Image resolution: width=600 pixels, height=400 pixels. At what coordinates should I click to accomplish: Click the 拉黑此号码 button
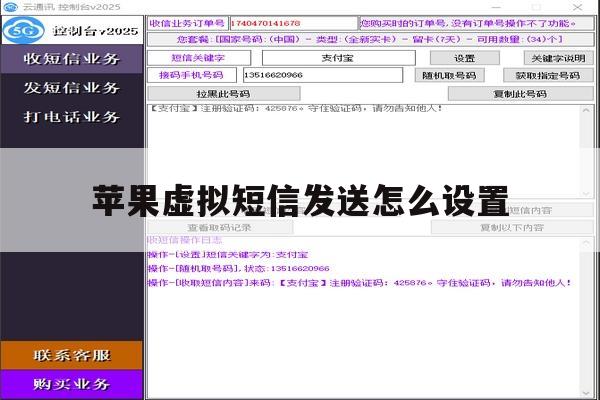(223, 94)
